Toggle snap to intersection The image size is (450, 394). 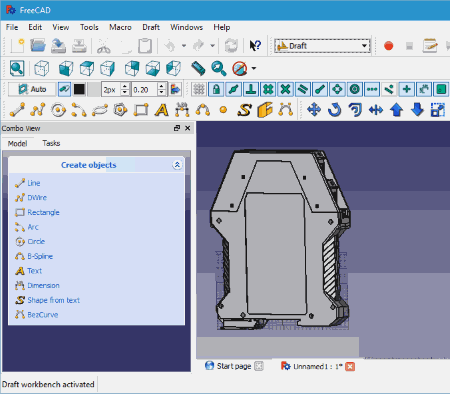[x=285, y=89]
